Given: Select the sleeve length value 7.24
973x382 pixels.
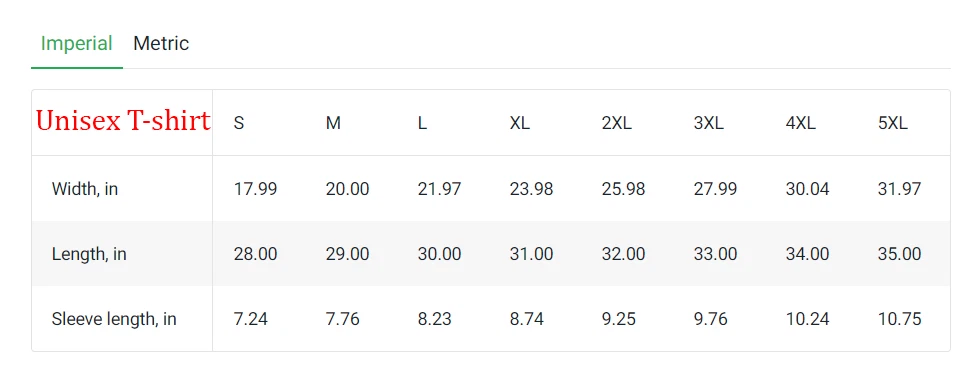Looking at the screenshot, I should (251, 319).
